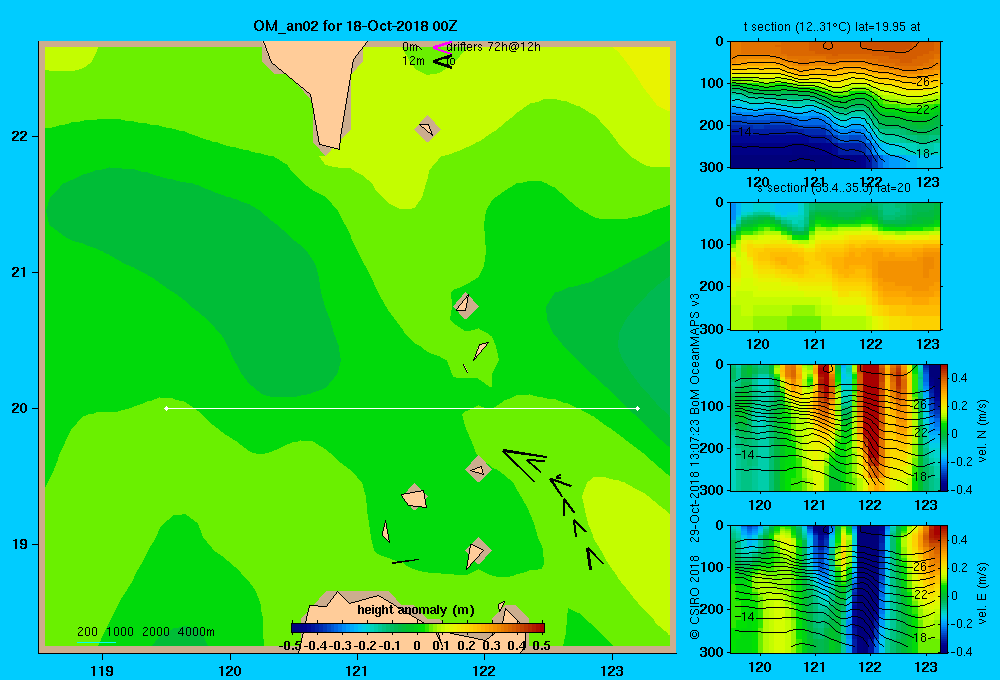Screen dimensions: 1000x680
Task: Click the temperature section panel at top right
Action: pyautogui.click(x=835, y=105)
